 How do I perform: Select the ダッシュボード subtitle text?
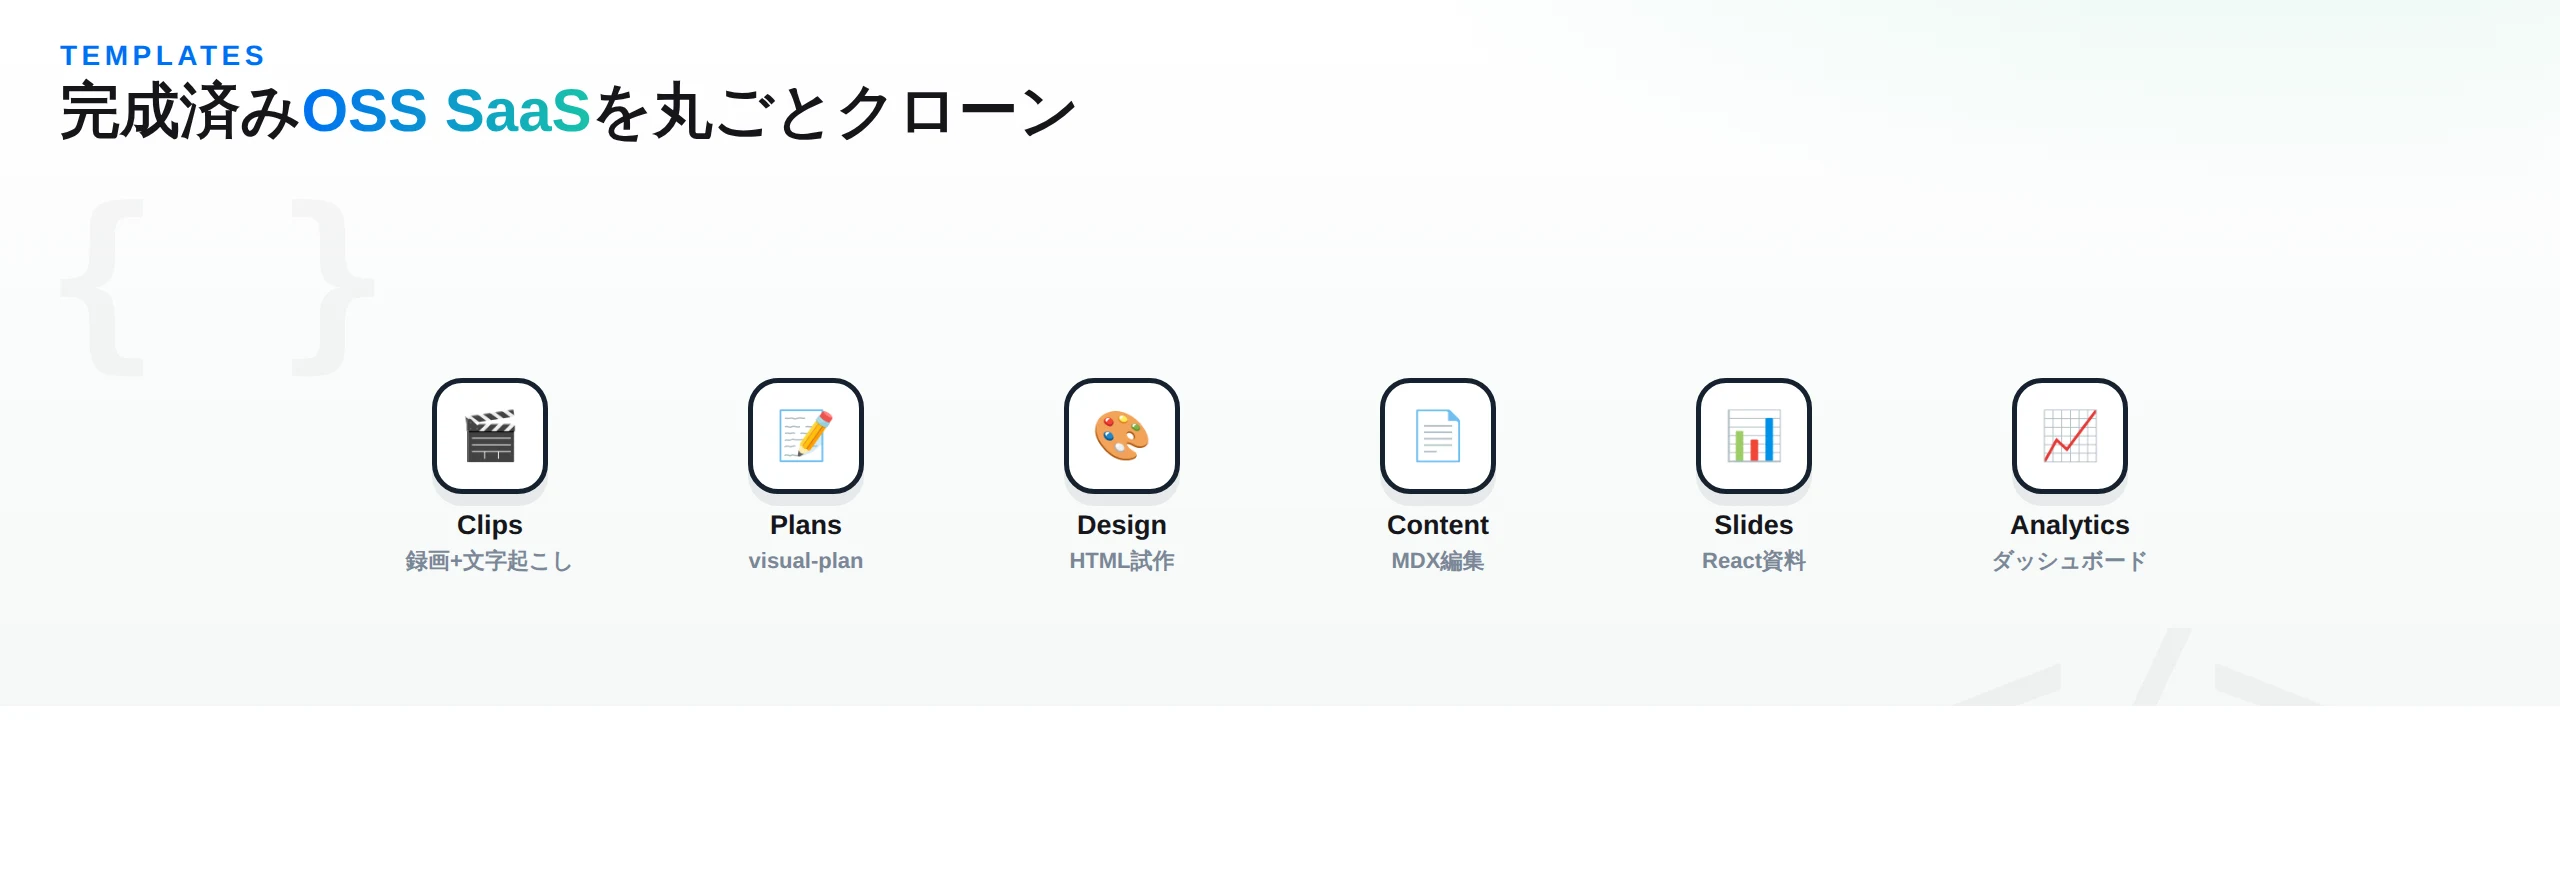click(2070, 561)
